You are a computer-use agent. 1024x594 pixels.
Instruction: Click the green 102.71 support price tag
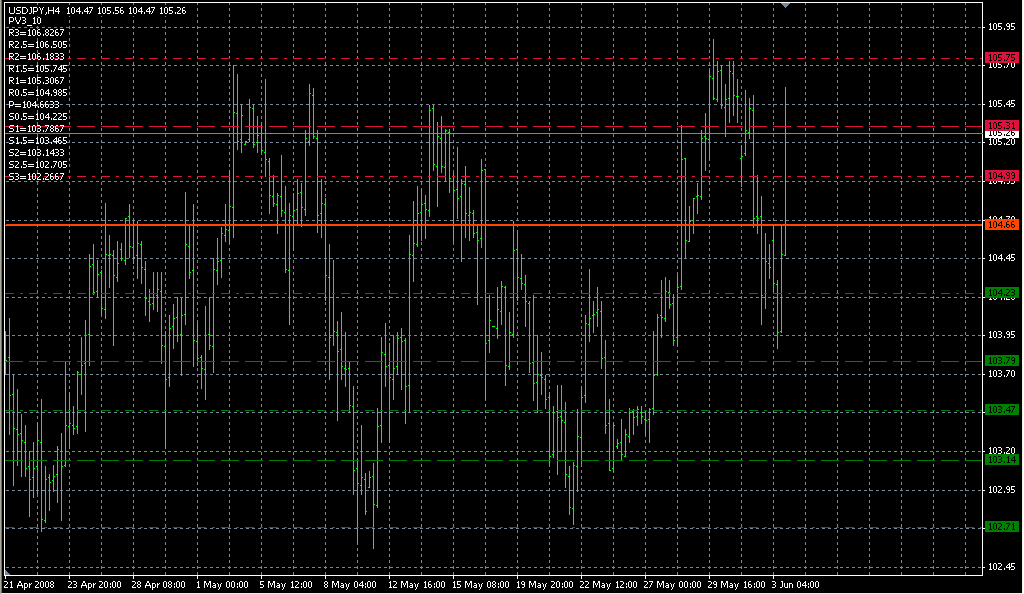click(x=1002, y=527)
